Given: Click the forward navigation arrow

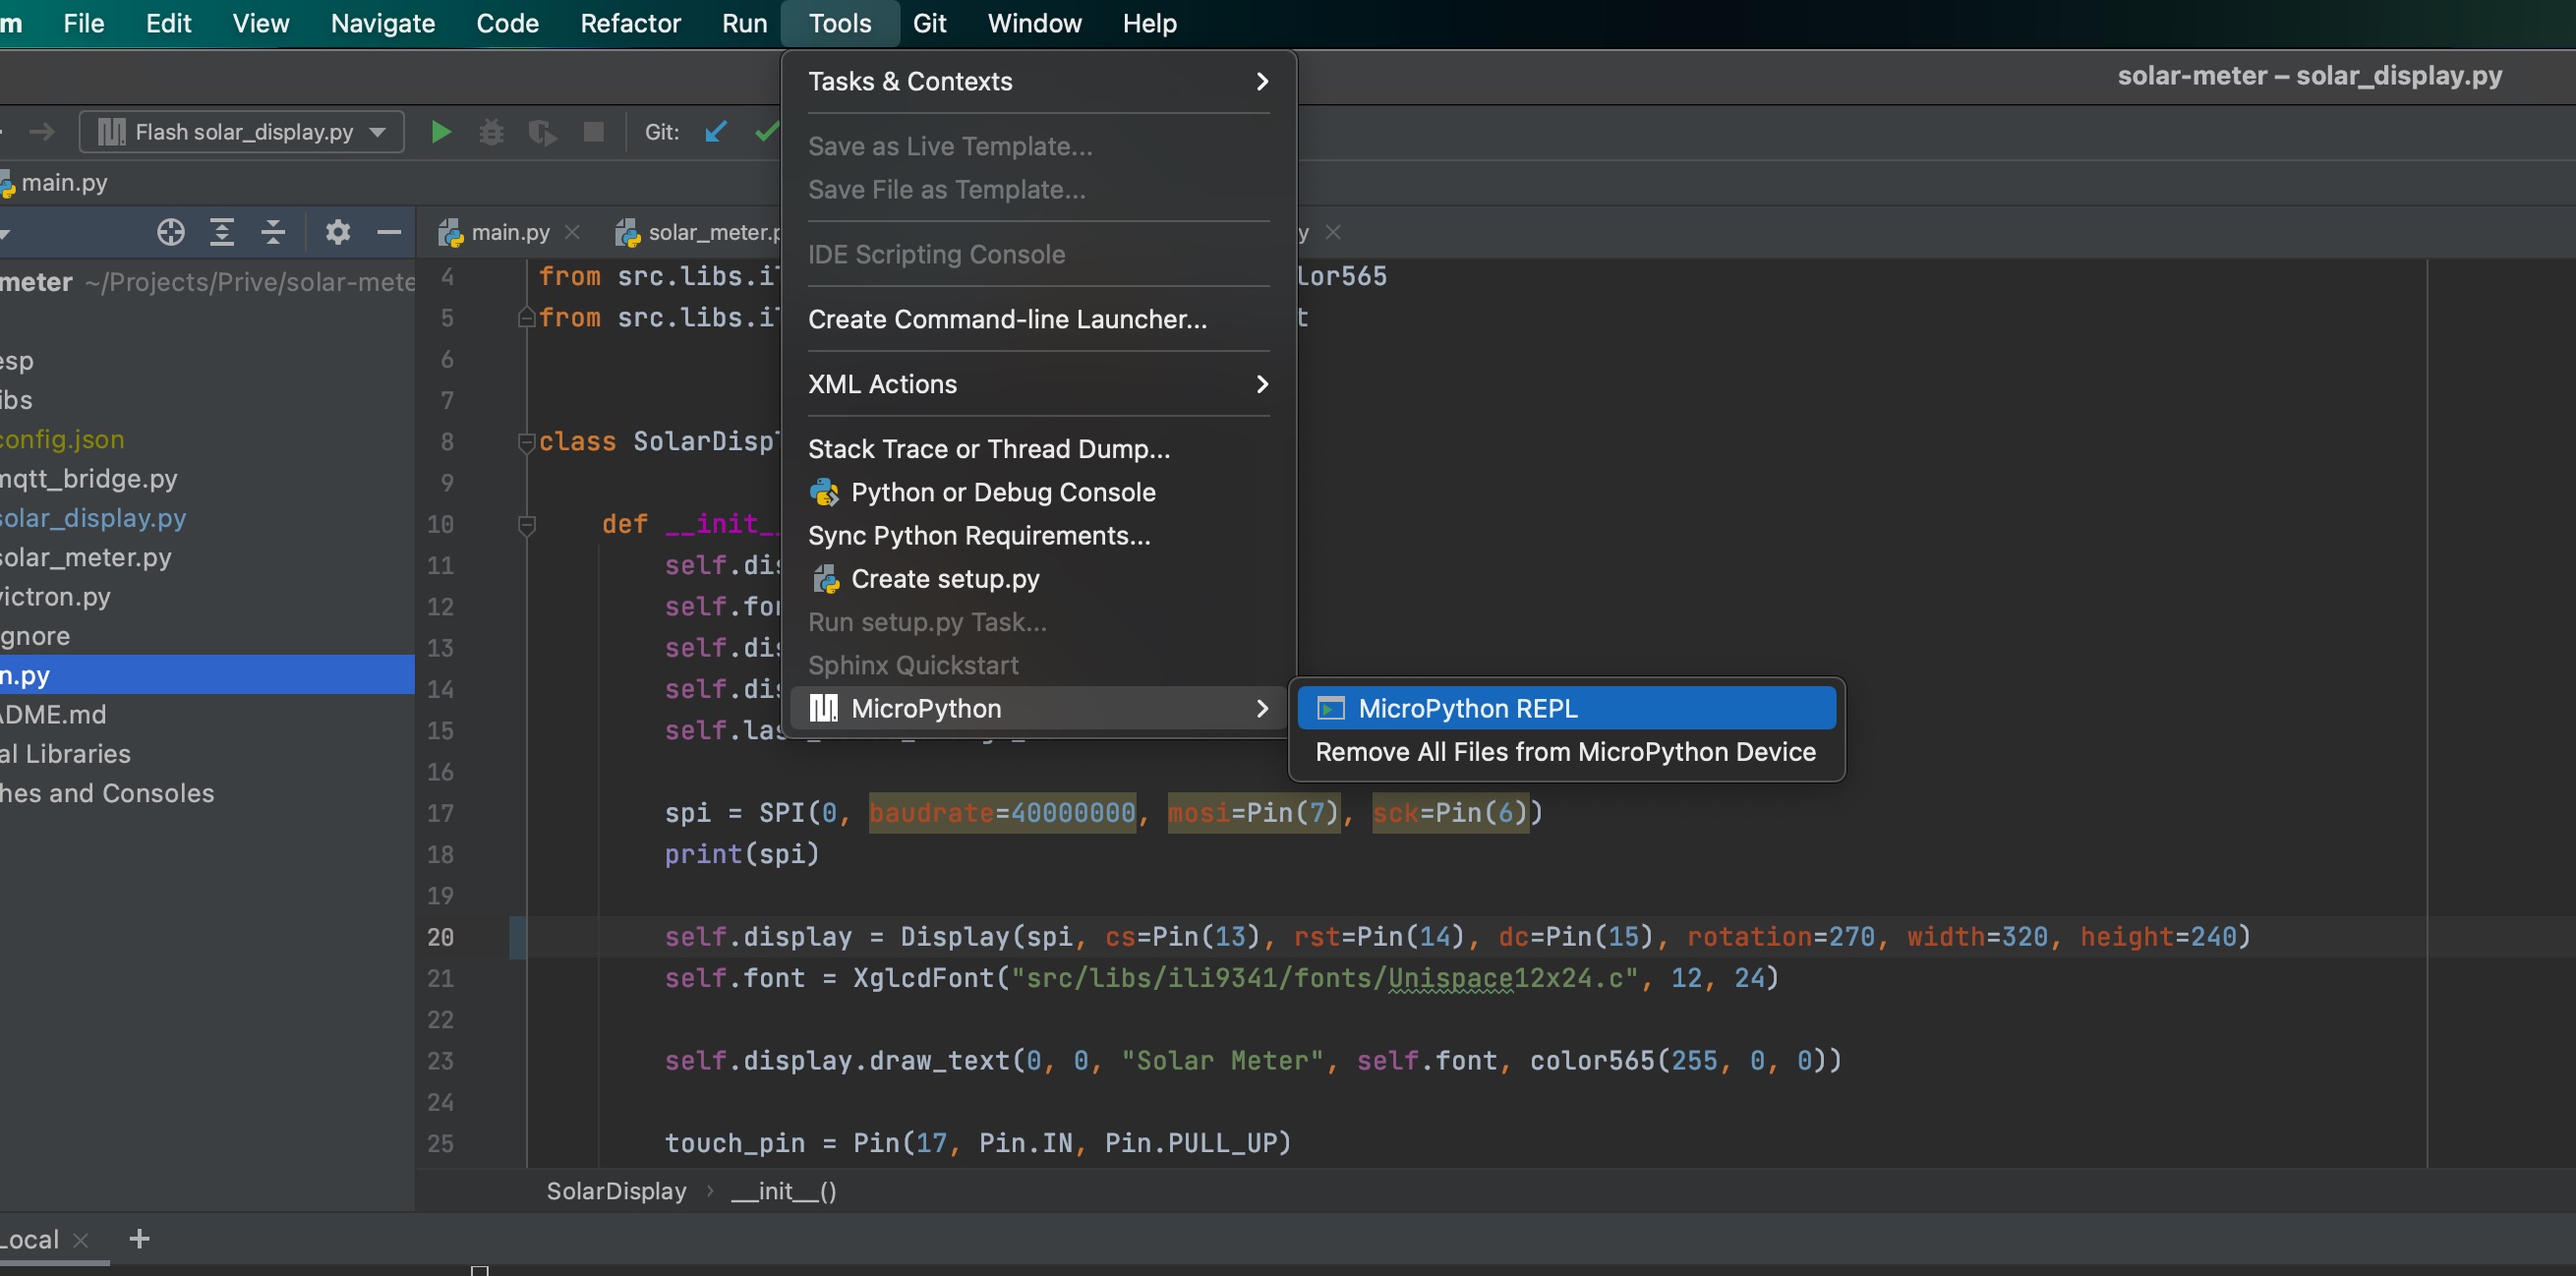Looking at the screenshot, I should tap(42, 132).
